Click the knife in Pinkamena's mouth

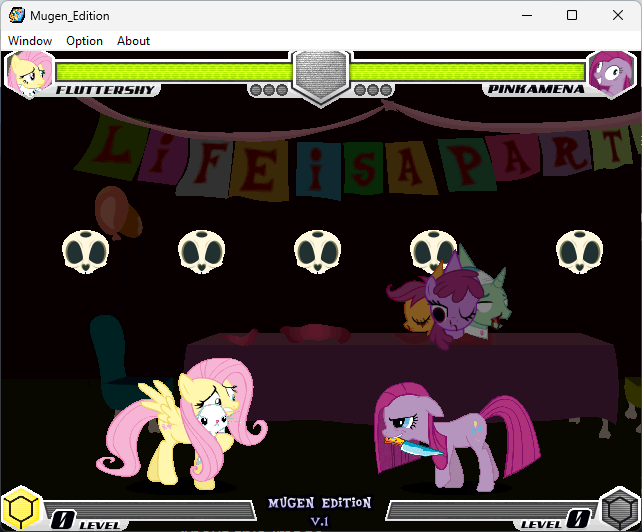click(x=413, y=446)
